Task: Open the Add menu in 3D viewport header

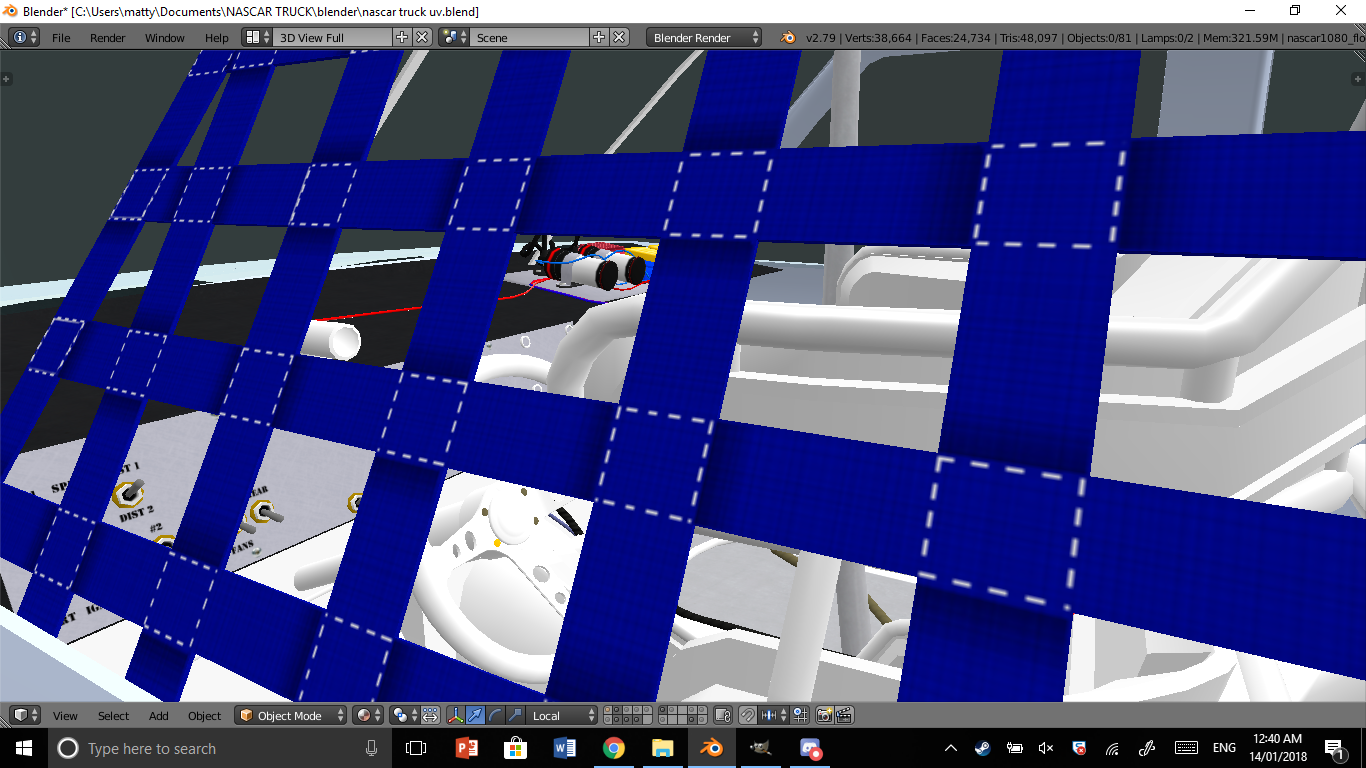Action: [159, 716]
